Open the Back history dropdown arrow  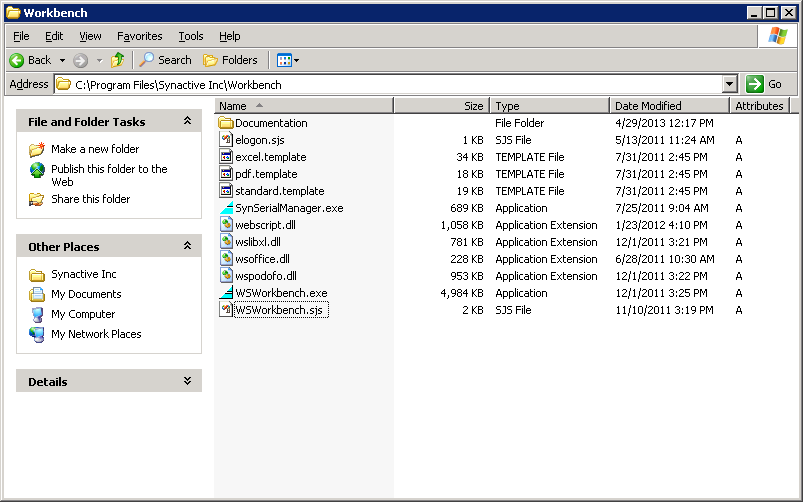(x=62, y=60)
